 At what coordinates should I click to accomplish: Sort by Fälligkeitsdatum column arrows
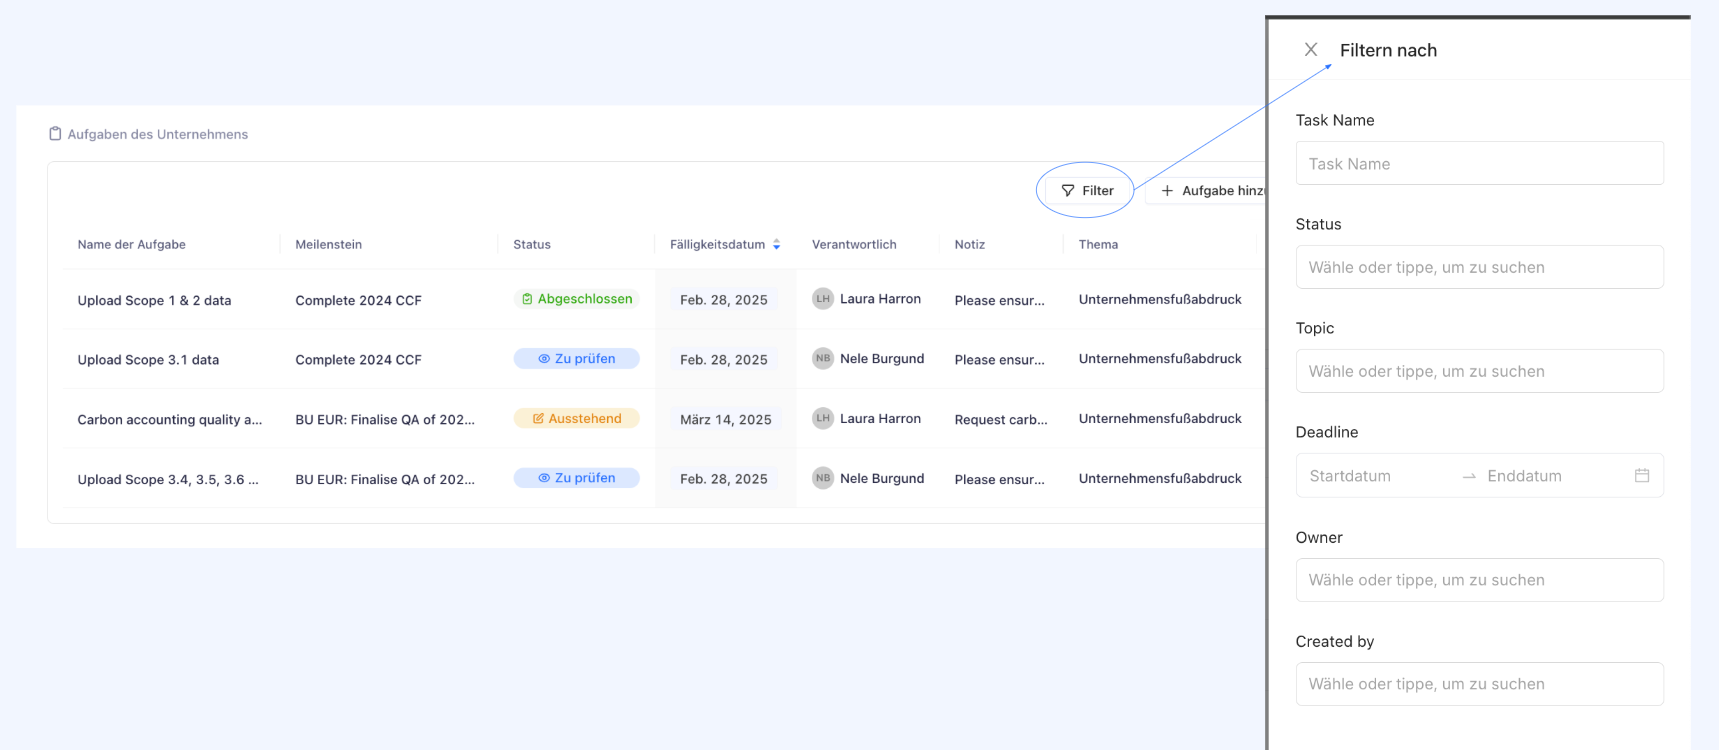click(776, 245)
